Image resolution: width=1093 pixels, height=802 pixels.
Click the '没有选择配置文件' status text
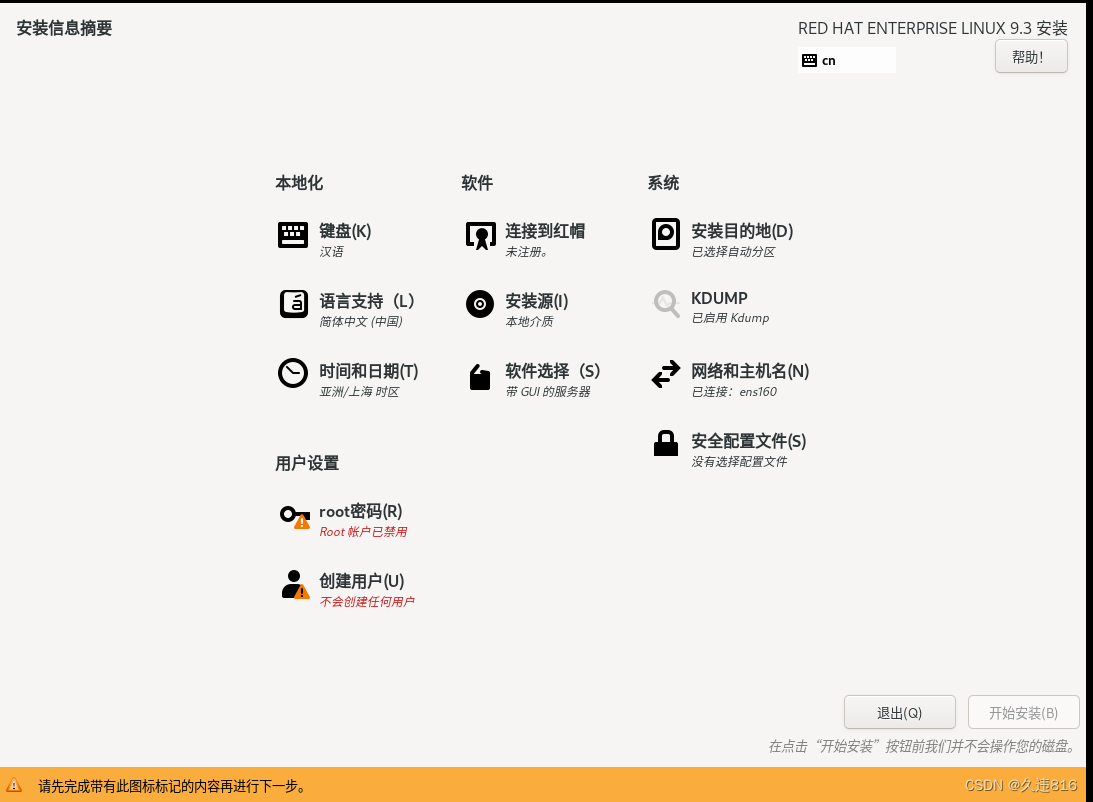click(x=739, y=461)
